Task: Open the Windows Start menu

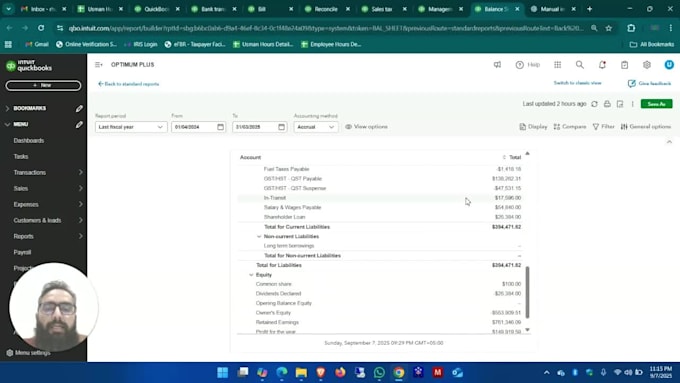Action: 222,372
